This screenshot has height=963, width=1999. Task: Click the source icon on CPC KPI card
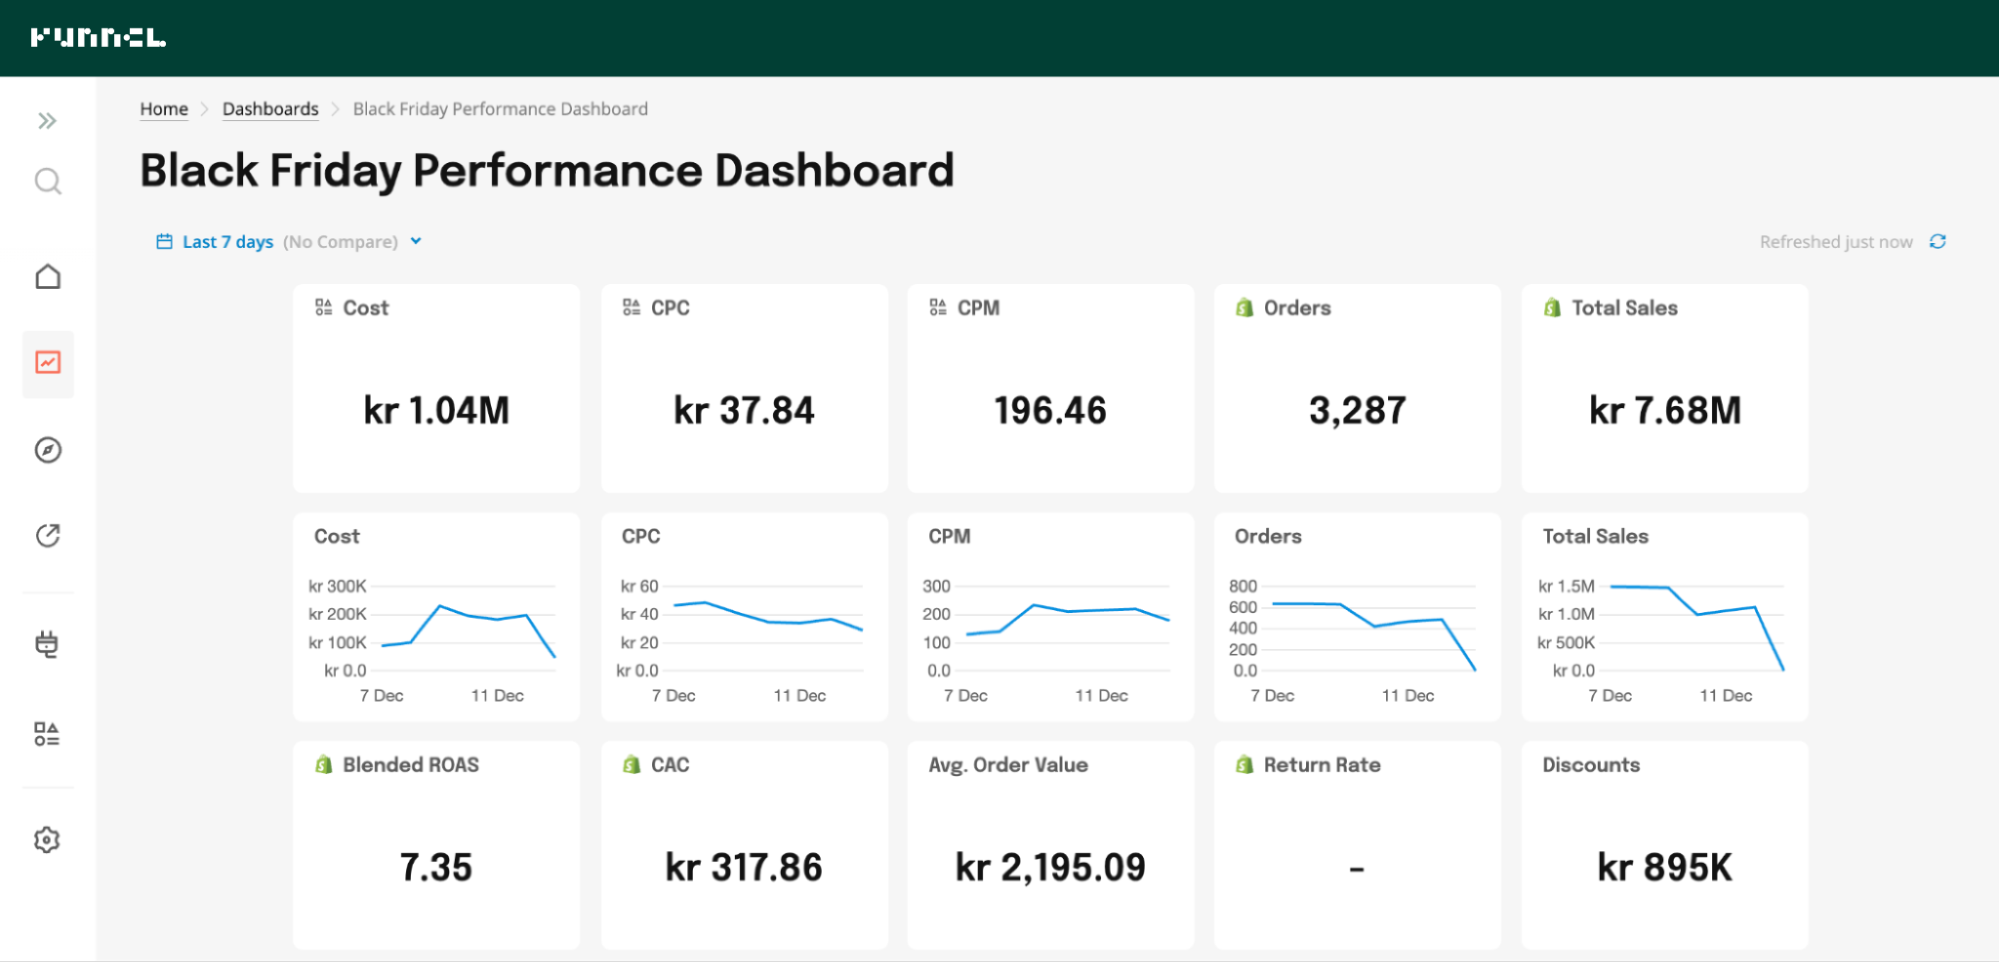[x=631, y=307]
